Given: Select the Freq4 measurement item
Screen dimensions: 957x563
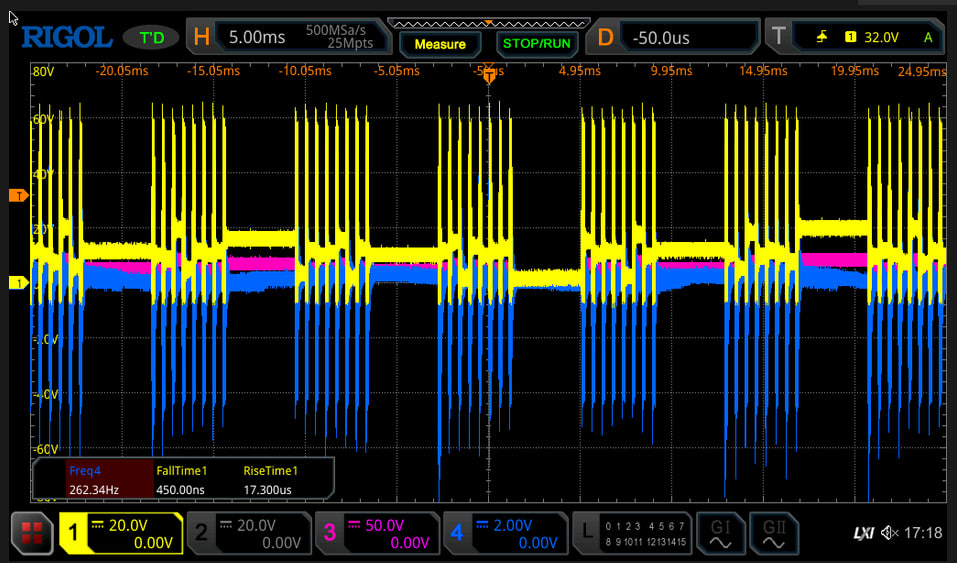Looking at the screenshot, I should coord(85,471).
